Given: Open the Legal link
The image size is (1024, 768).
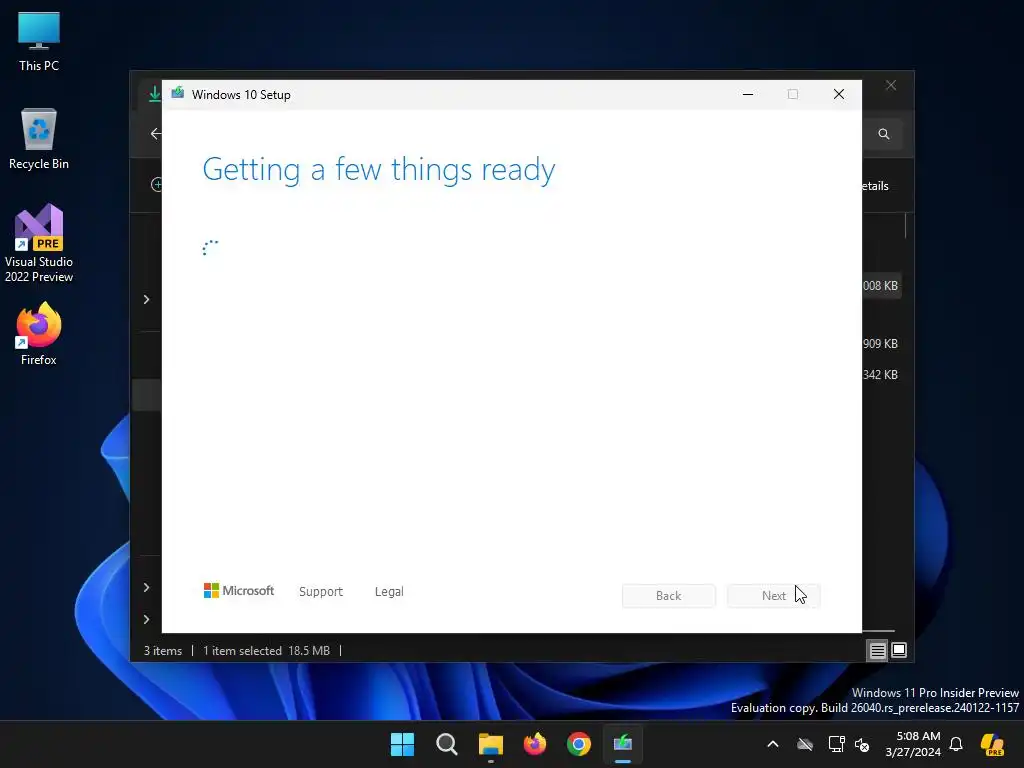Looking at the screenshot, I should tap(389, 592).
